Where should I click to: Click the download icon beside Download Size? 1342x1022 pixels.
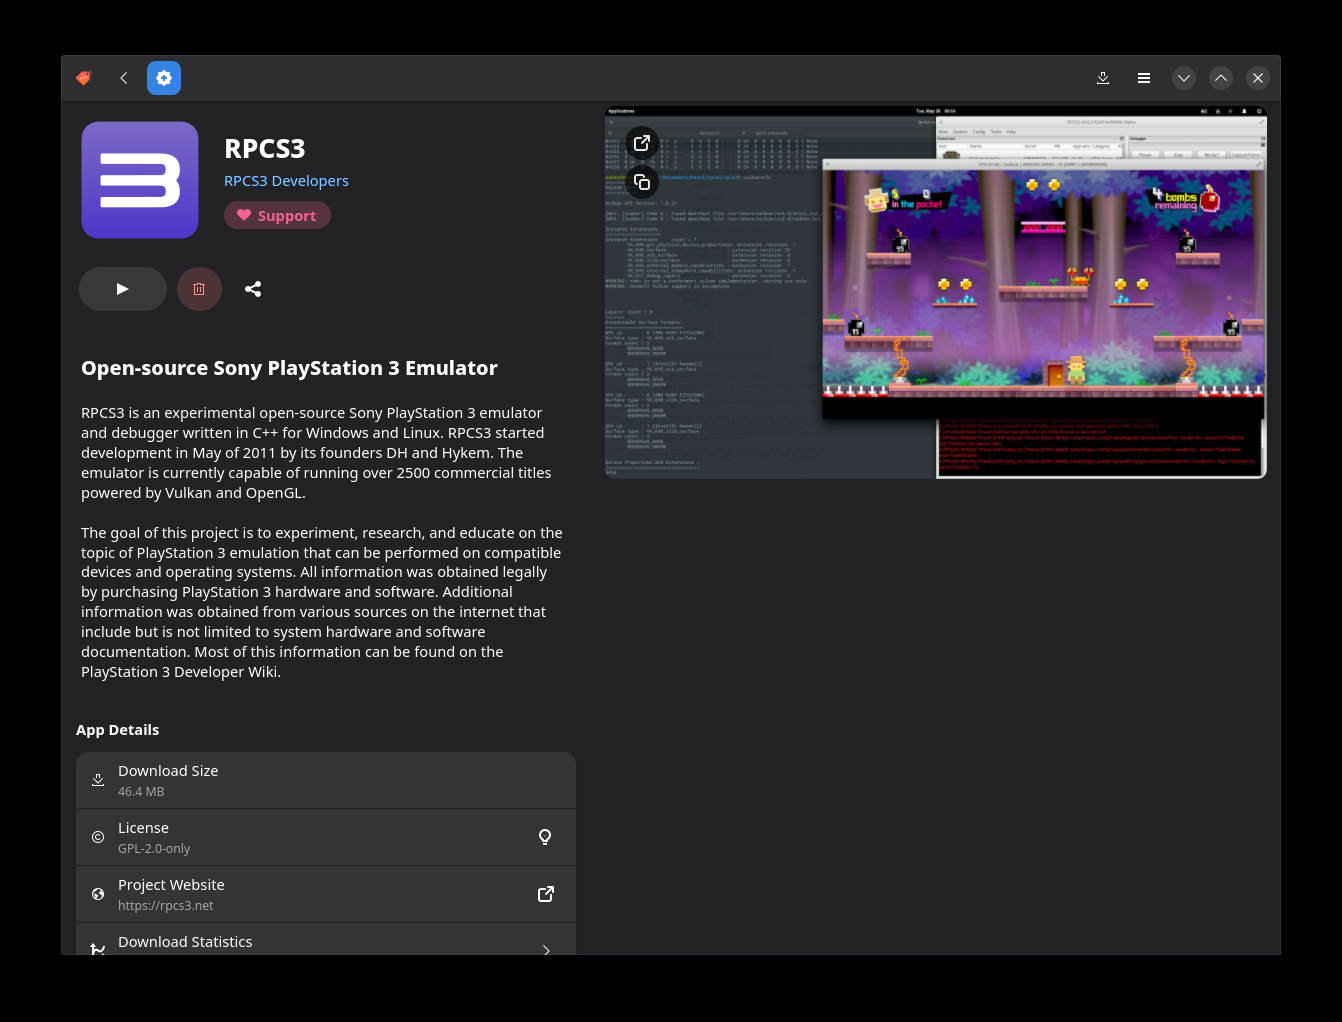[98, 780]
